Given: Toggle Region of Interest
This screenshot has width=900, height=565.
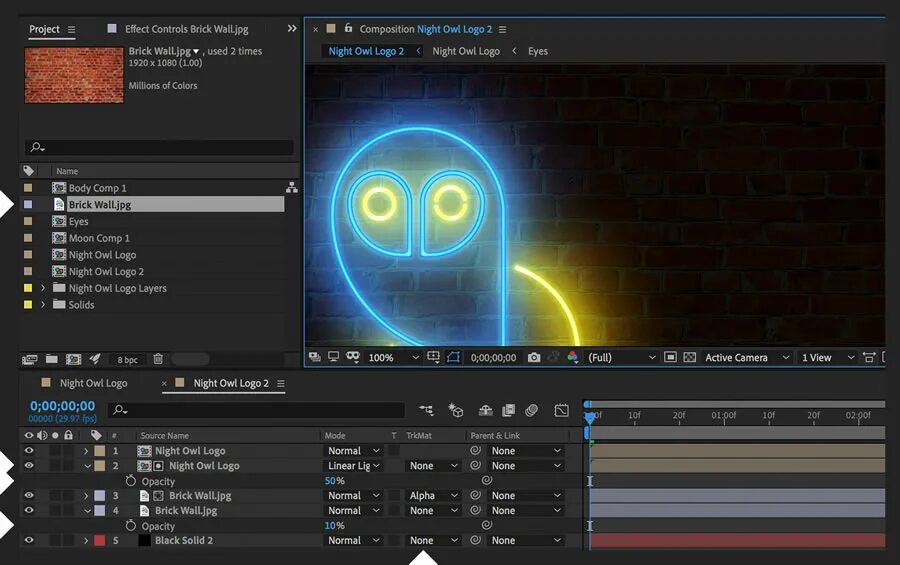Looking at the screenshot, I should pos(453,357).
